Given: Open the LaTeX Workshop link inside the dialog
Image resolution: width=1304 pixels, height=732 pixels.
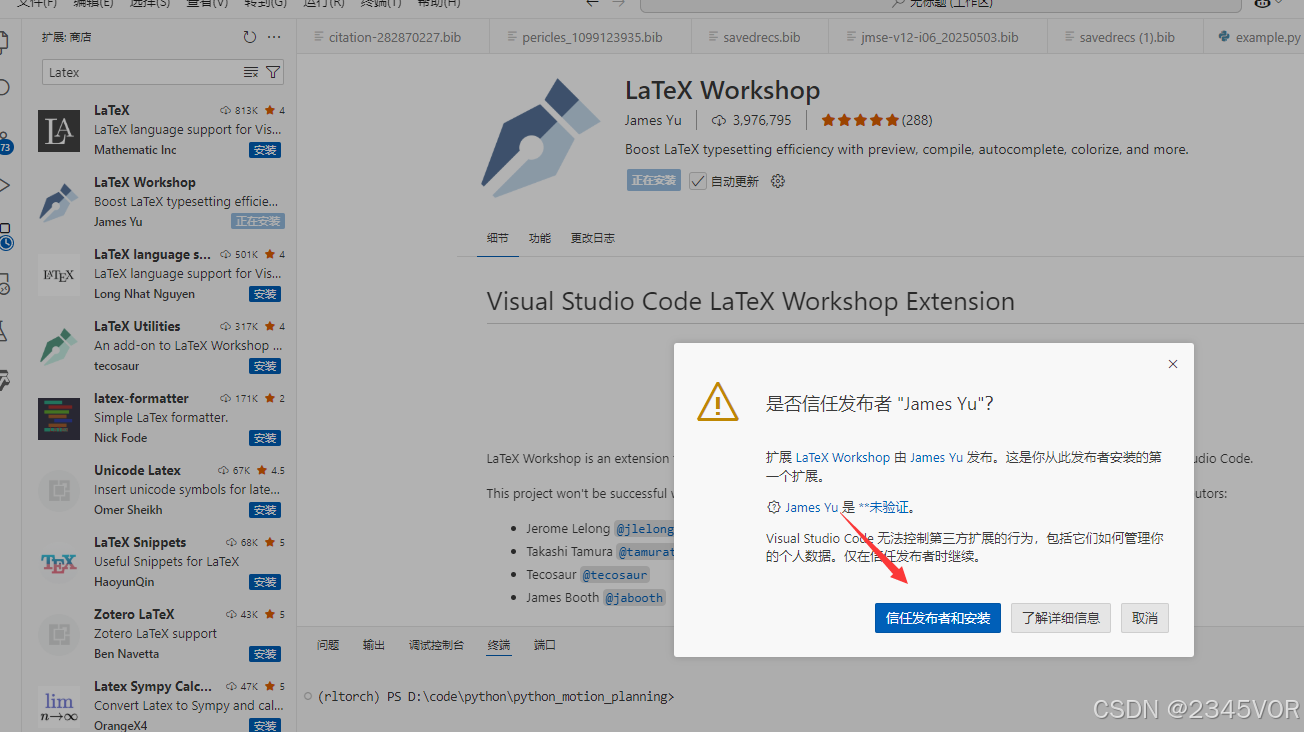Looking at the screenshot, I should click(x=842, y=457).
